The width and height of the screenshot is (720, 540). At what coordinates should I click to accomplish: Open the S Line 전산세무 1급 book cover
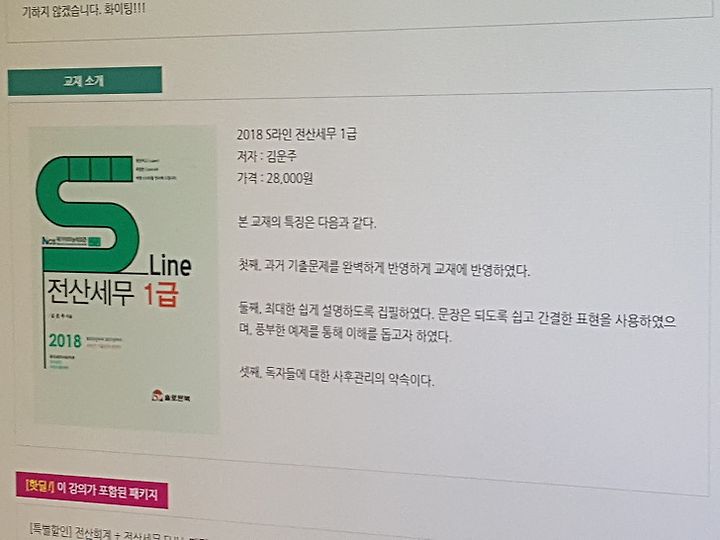click(x=125, y=279)
